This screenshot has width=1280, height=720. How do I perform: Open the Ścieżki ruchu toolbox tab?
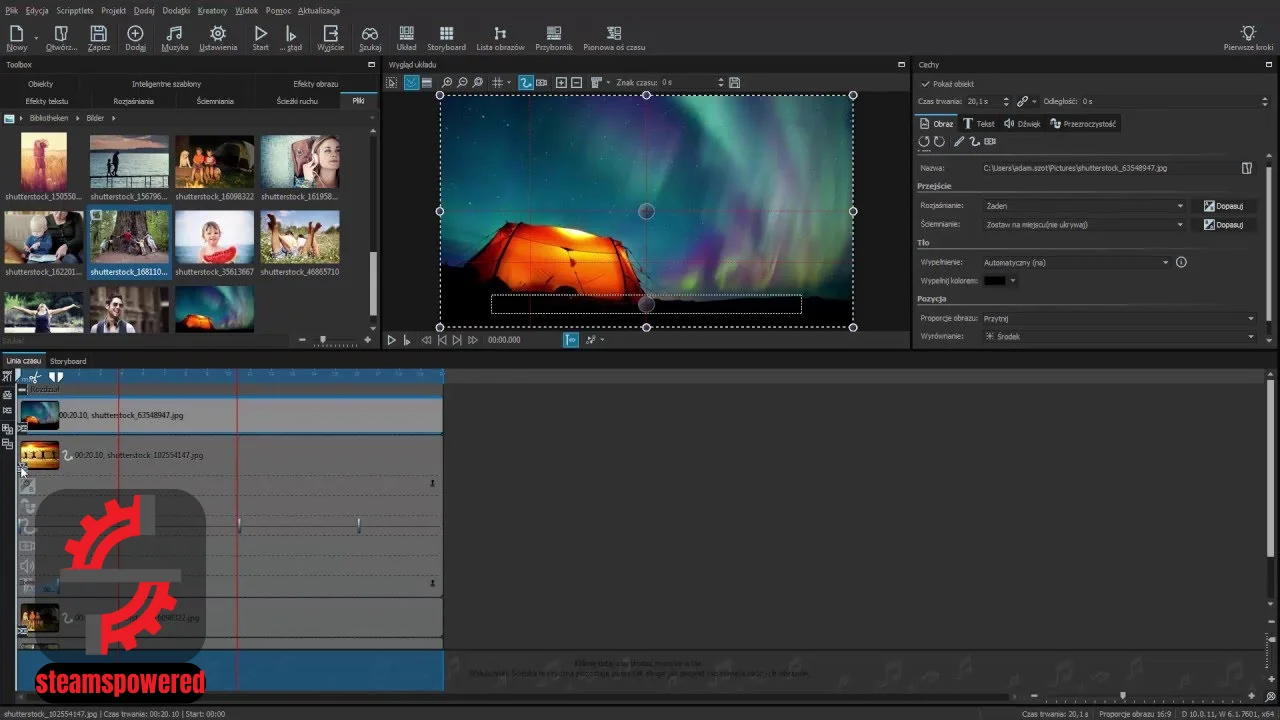coord(298,101)
